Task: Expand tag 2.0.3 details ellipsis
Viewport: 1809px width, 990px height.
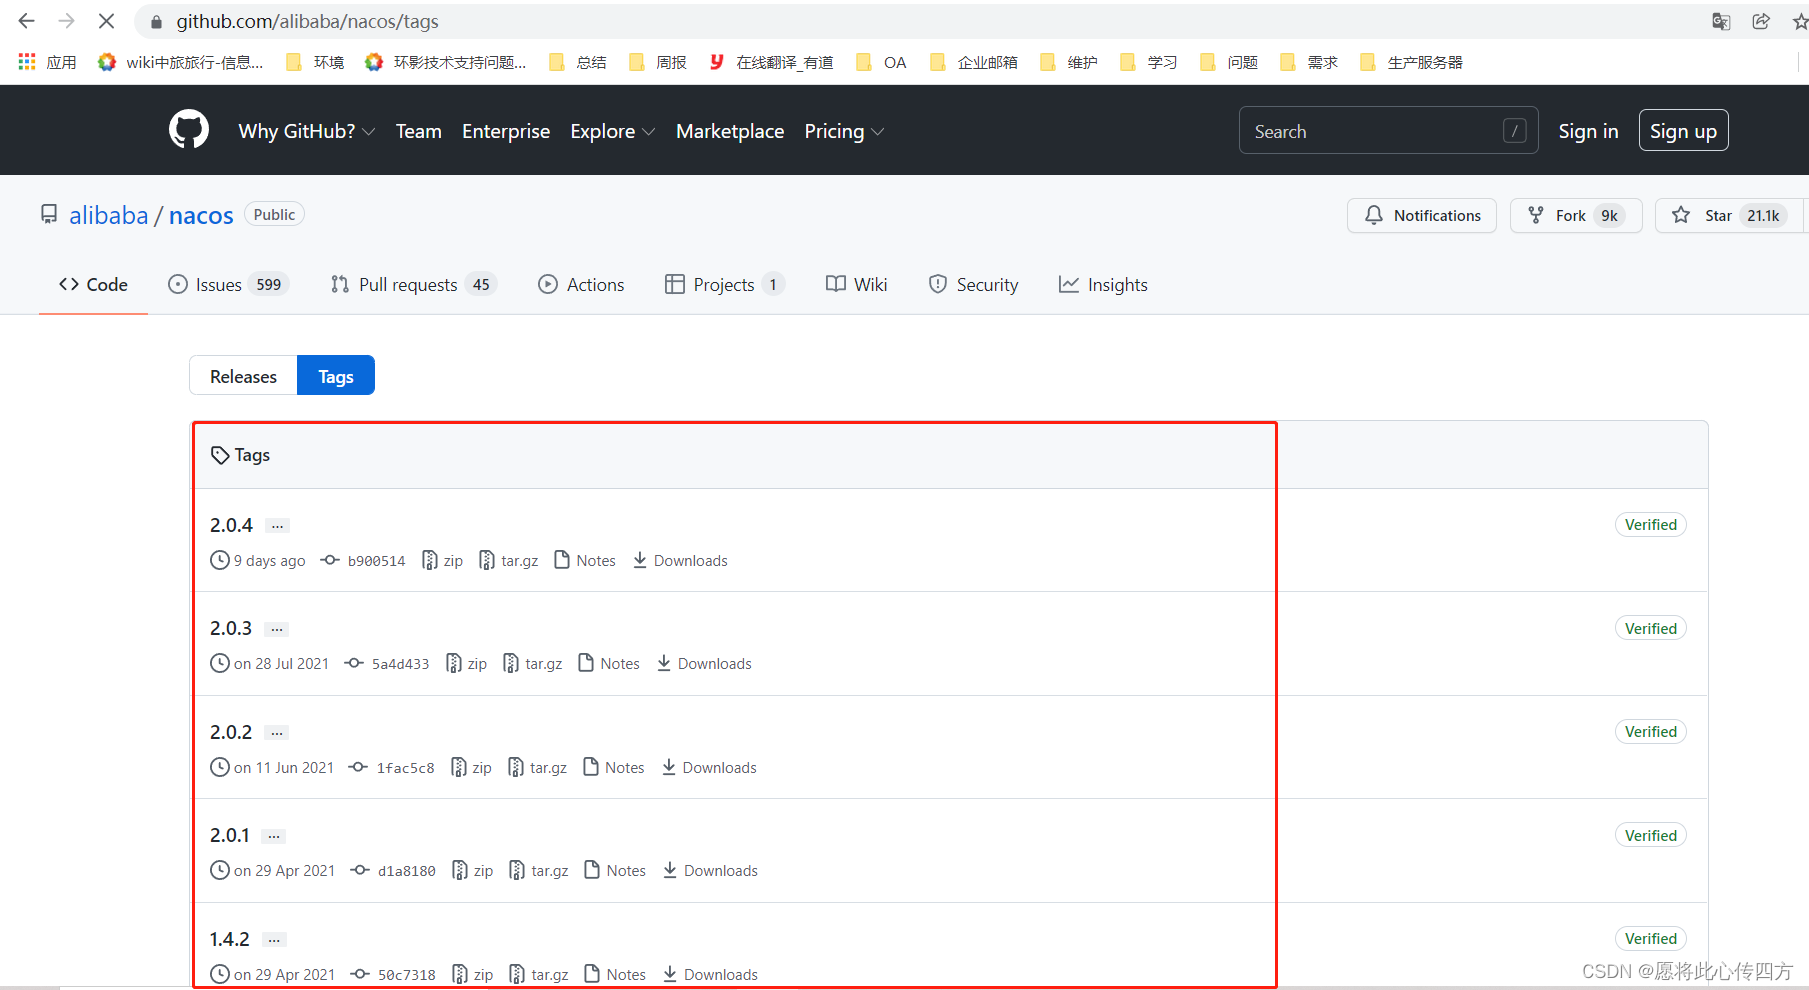Action: pos(277,629)
